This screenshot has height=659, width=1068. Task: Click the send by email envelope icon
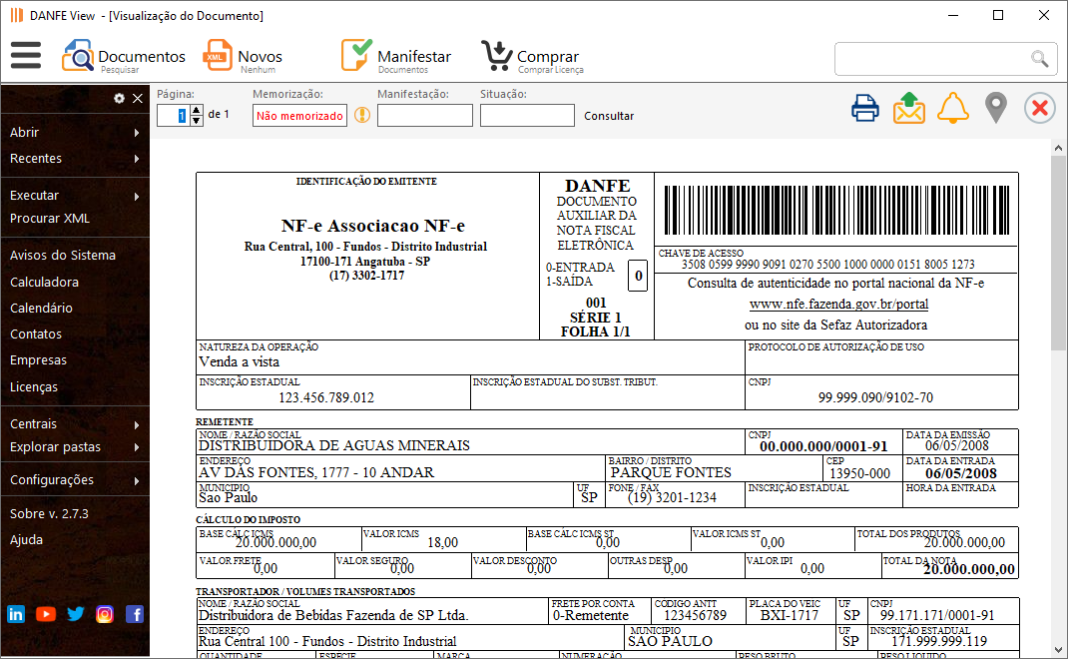coord(909,108)
